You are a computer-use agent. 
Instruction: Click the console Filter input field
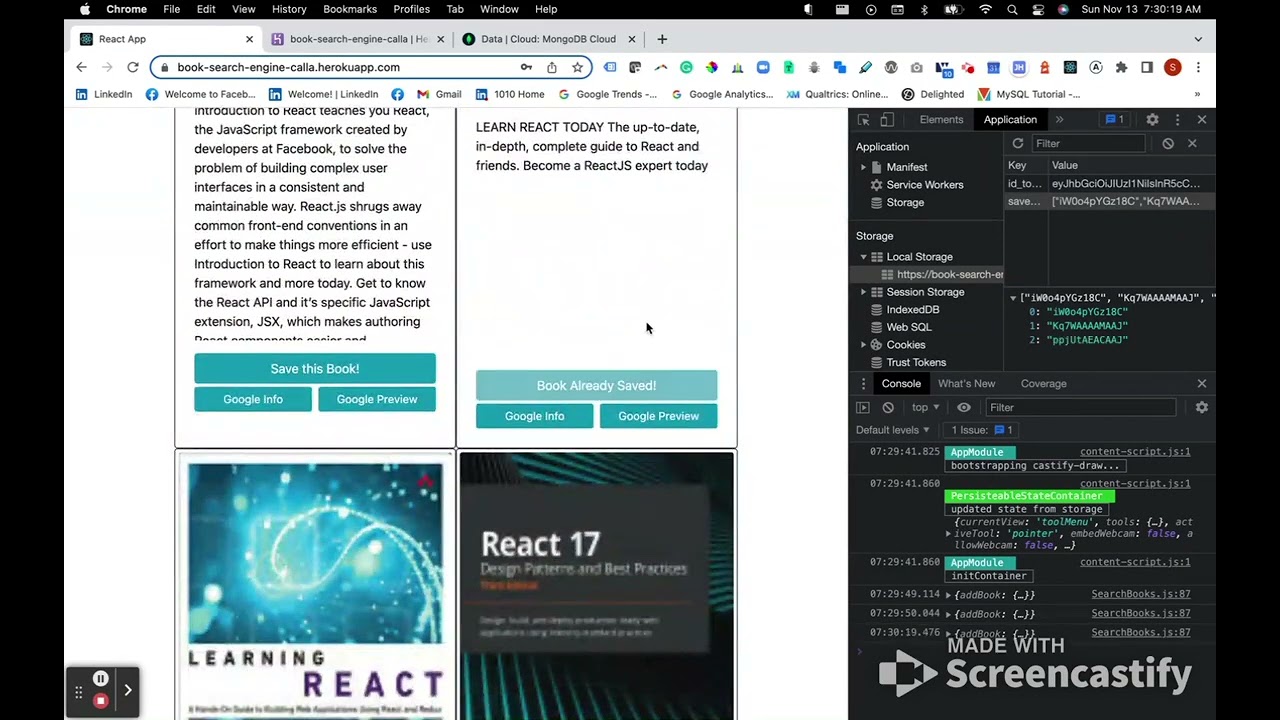[x=1081, y=408]
